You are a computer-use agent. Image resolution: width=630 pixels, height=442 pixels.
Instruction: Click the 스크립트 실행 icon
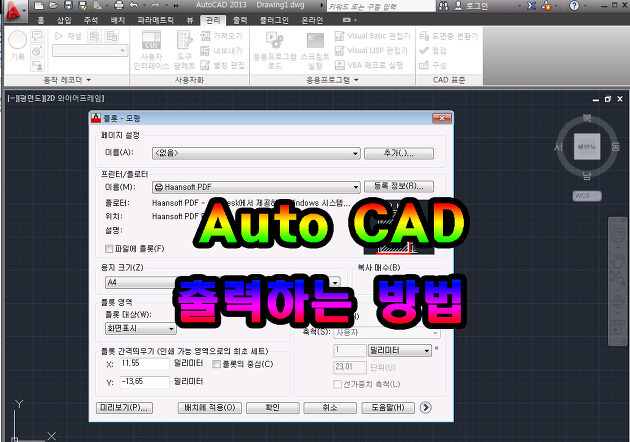point(315,41)
